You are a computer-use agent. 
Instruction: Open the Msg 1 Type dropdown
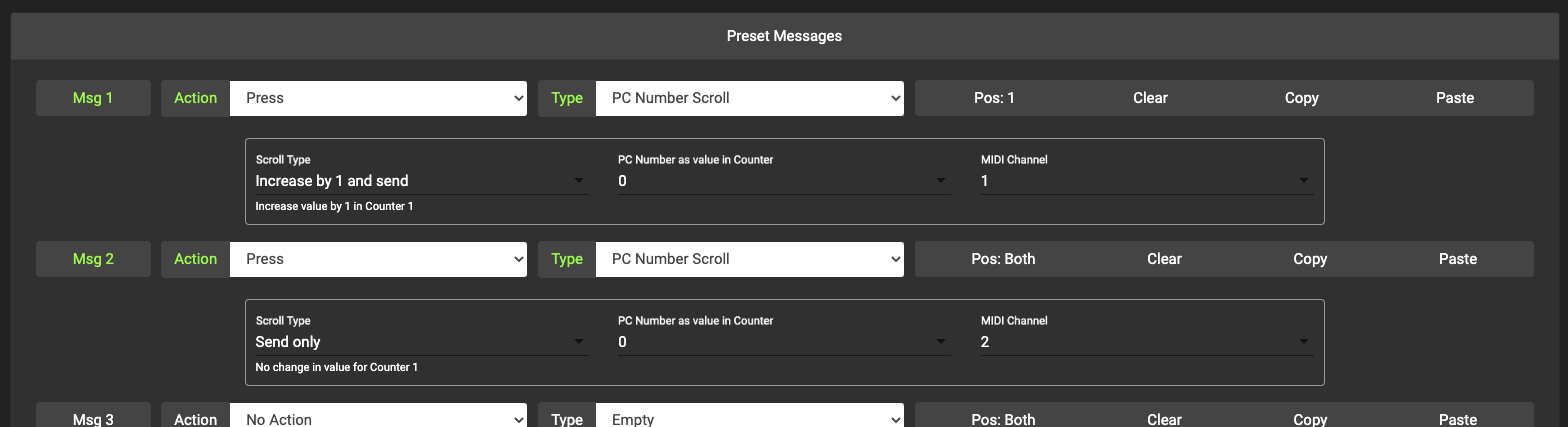[x=749, y=98]
